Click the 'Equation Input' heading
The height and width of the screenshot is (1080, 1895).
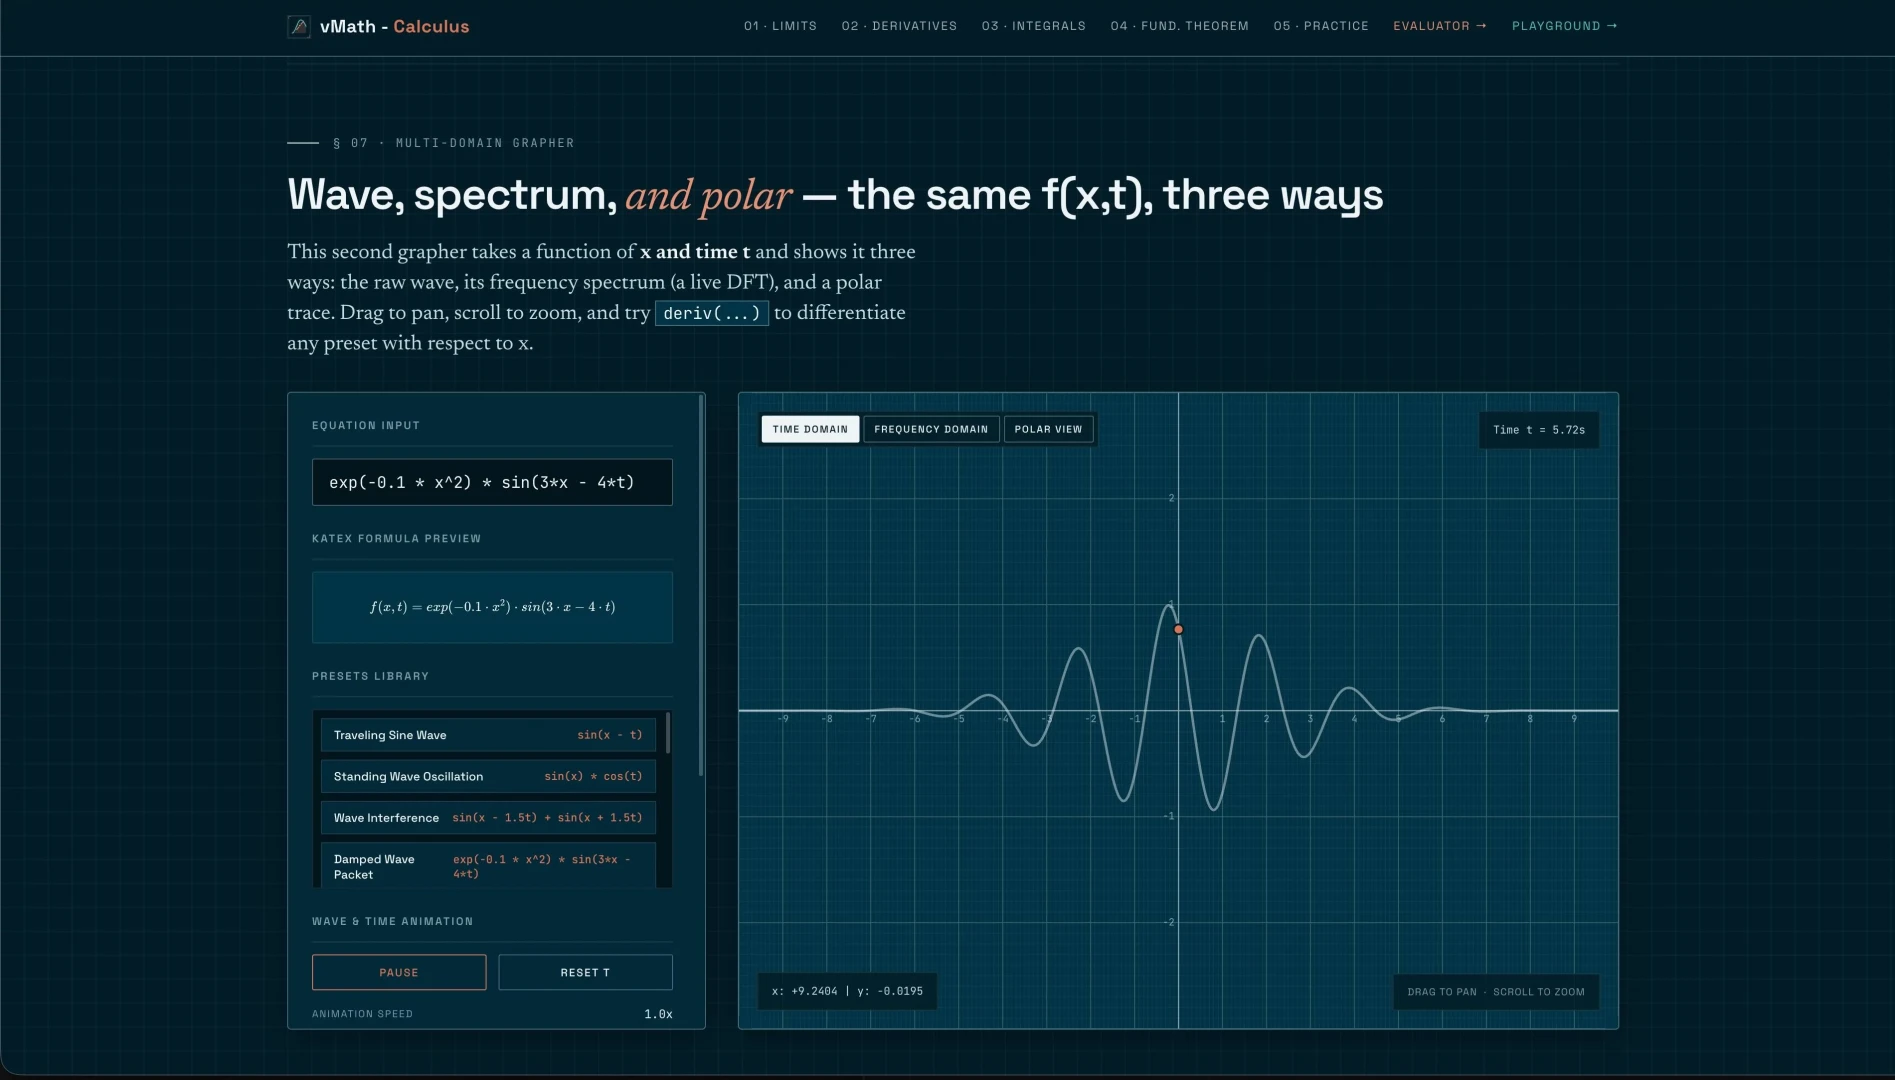point(366,426)
